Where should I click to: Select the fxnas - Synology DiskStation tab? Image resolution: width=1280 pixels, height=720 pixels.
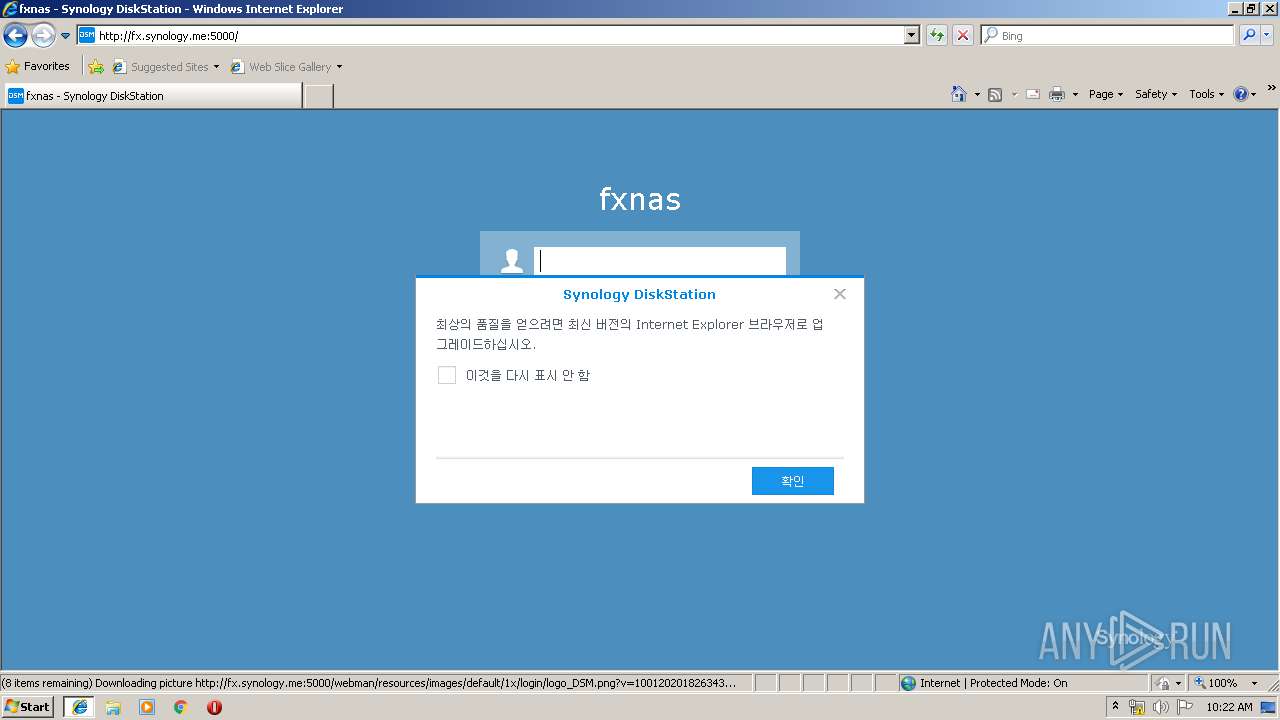click(x=152, y=96)
